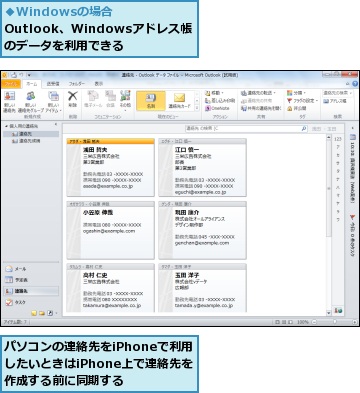This screenshot has width=360, height=393.
Task: Open the Configure buttons arrow in navigation pane
Action: (x=56, y=313)
